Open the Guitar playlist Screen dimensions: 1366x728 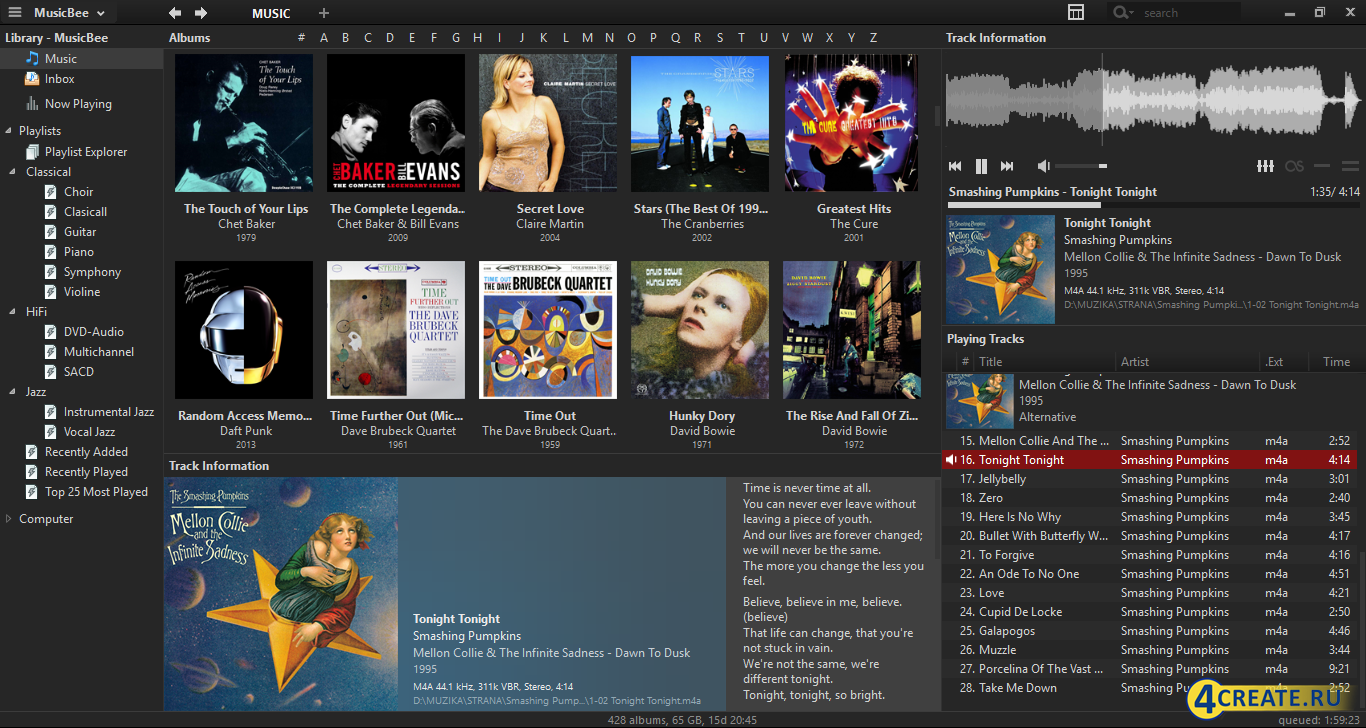pyautogui.click(x=80, y=232)
